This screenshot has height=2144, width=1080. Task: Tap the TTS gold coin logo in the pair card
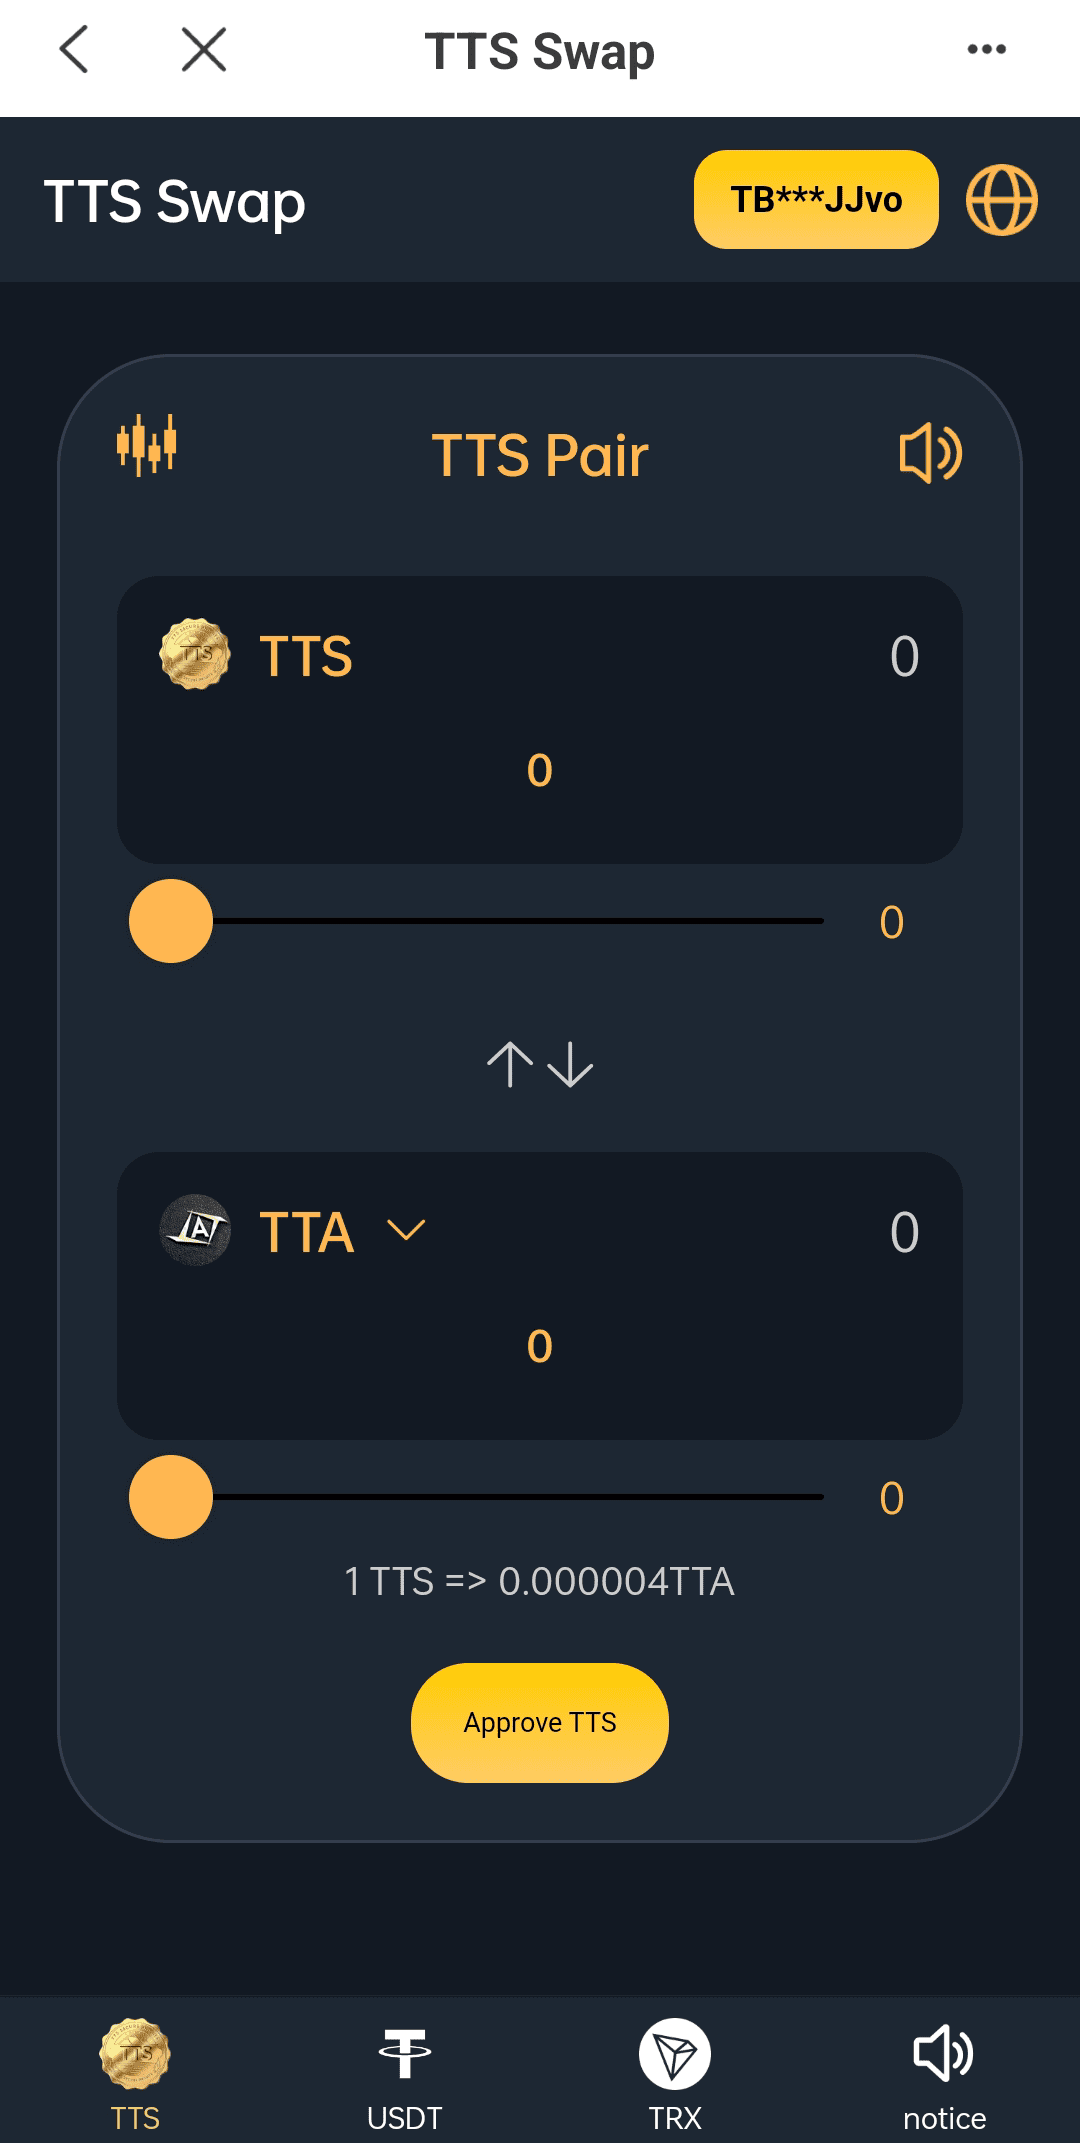[x=195, y=655]
